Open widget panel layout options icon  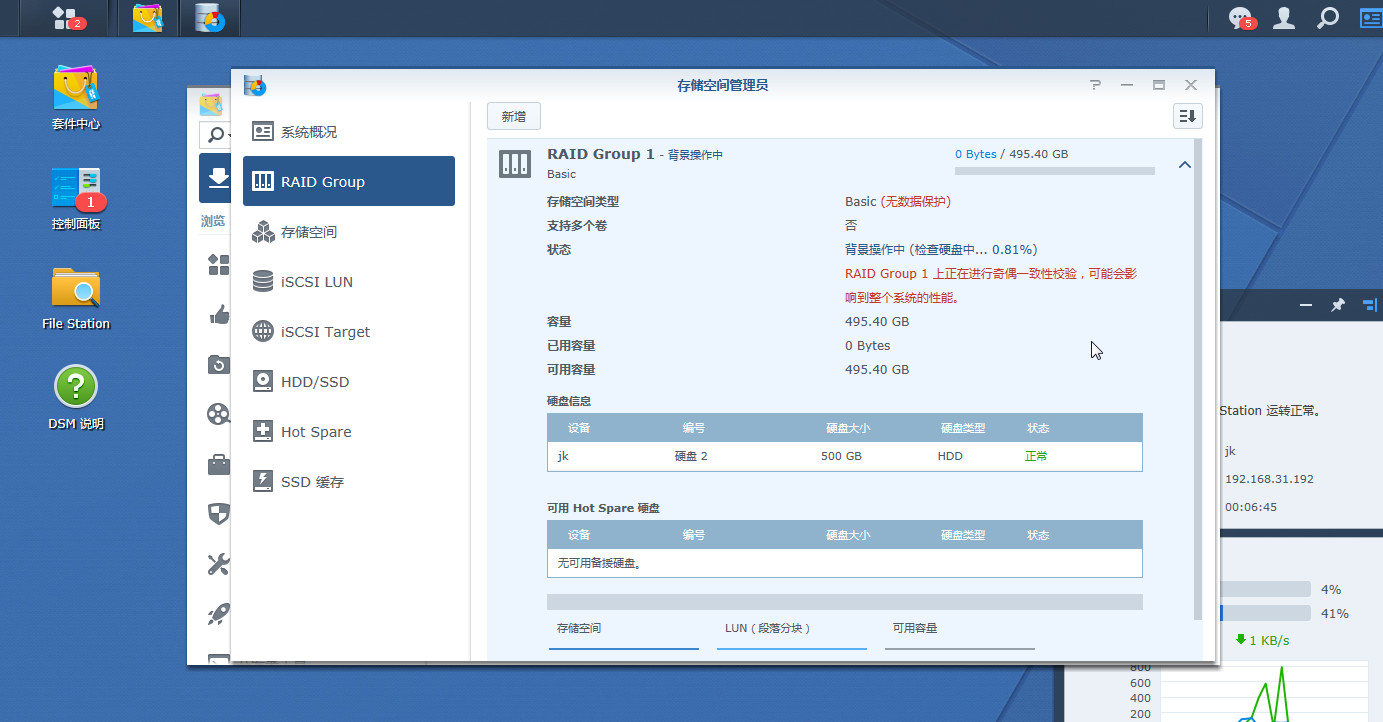pyautogui.click(x=1369, y=305)
